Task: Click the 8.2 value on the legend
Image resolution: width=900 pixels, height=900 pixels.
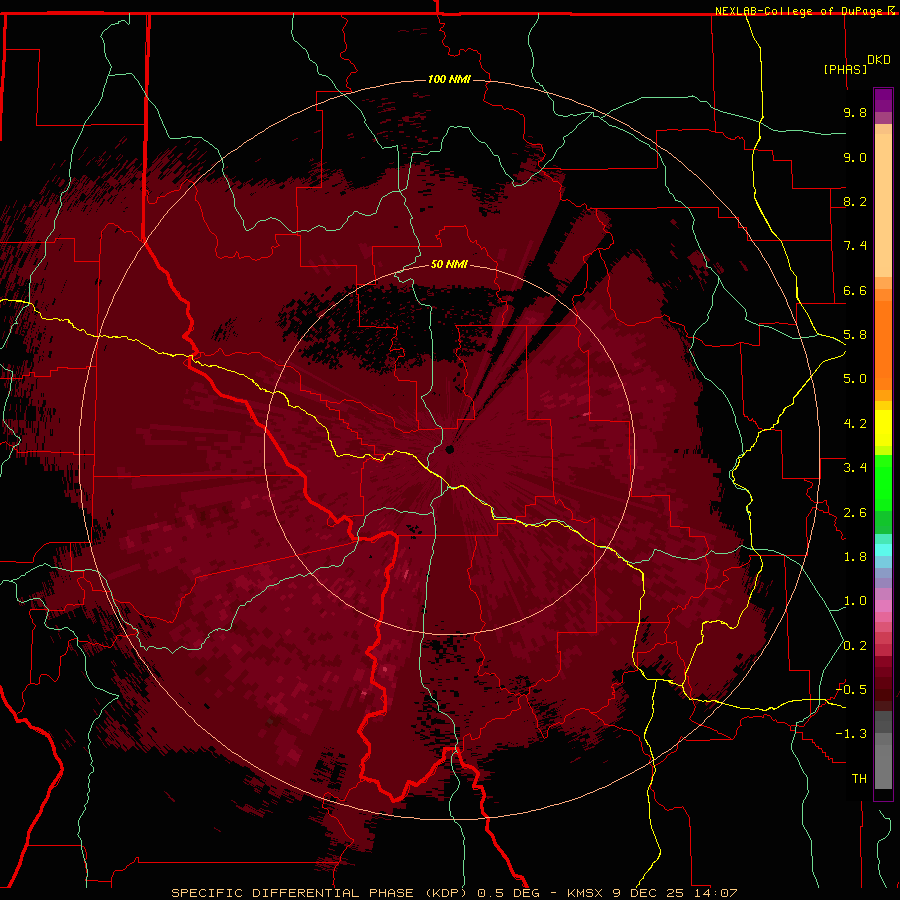Action: 855,201
